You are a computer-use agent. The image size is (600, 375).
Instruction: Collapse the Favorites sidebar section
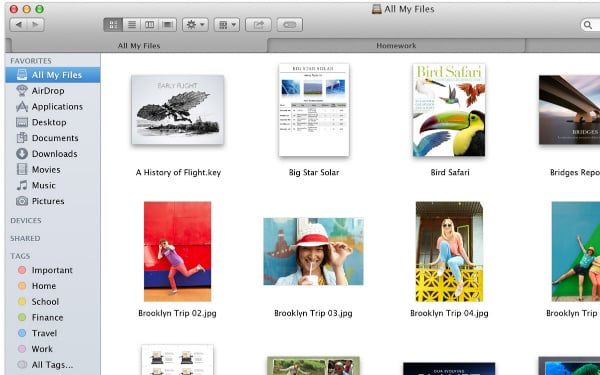[31, 61]
